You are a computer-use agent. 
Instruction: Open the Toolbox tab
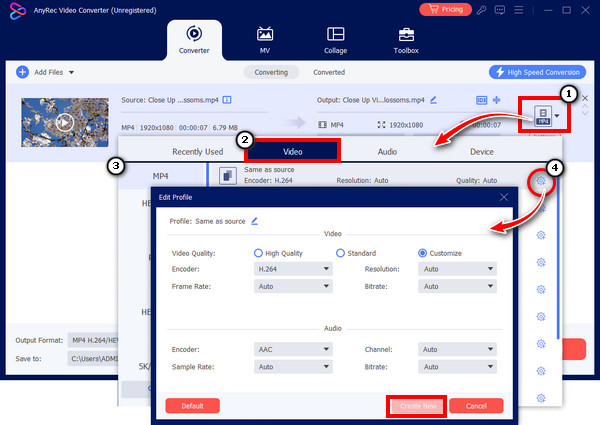[x=406, y=40]
